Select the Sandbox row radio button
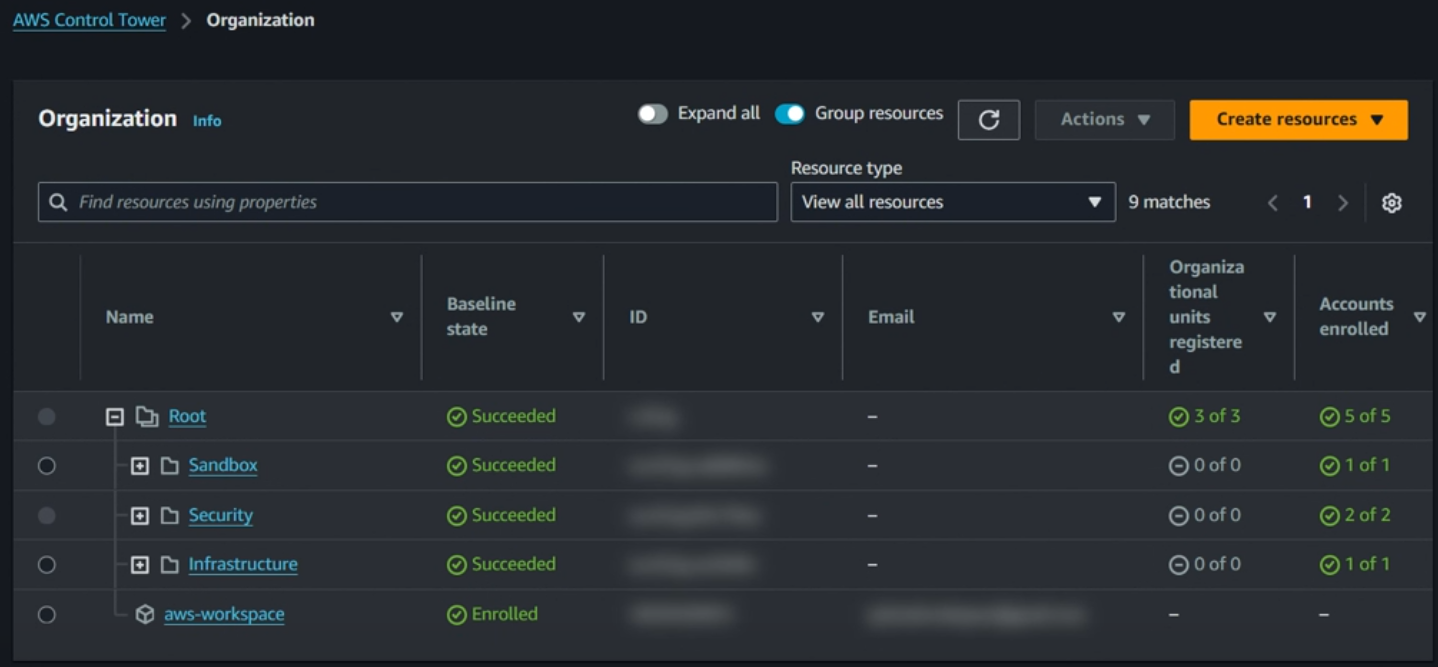 click(x=47, y=466)
